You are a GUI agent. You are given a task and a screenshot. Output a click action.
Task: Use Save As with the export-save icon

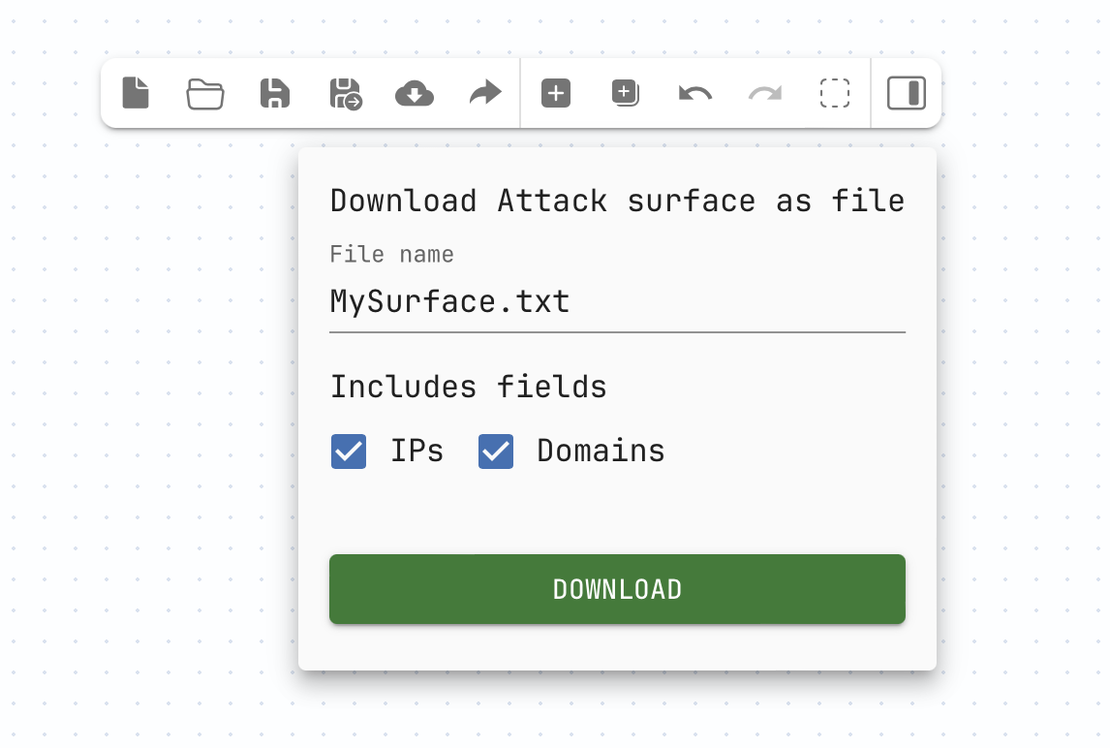point(344,93)
